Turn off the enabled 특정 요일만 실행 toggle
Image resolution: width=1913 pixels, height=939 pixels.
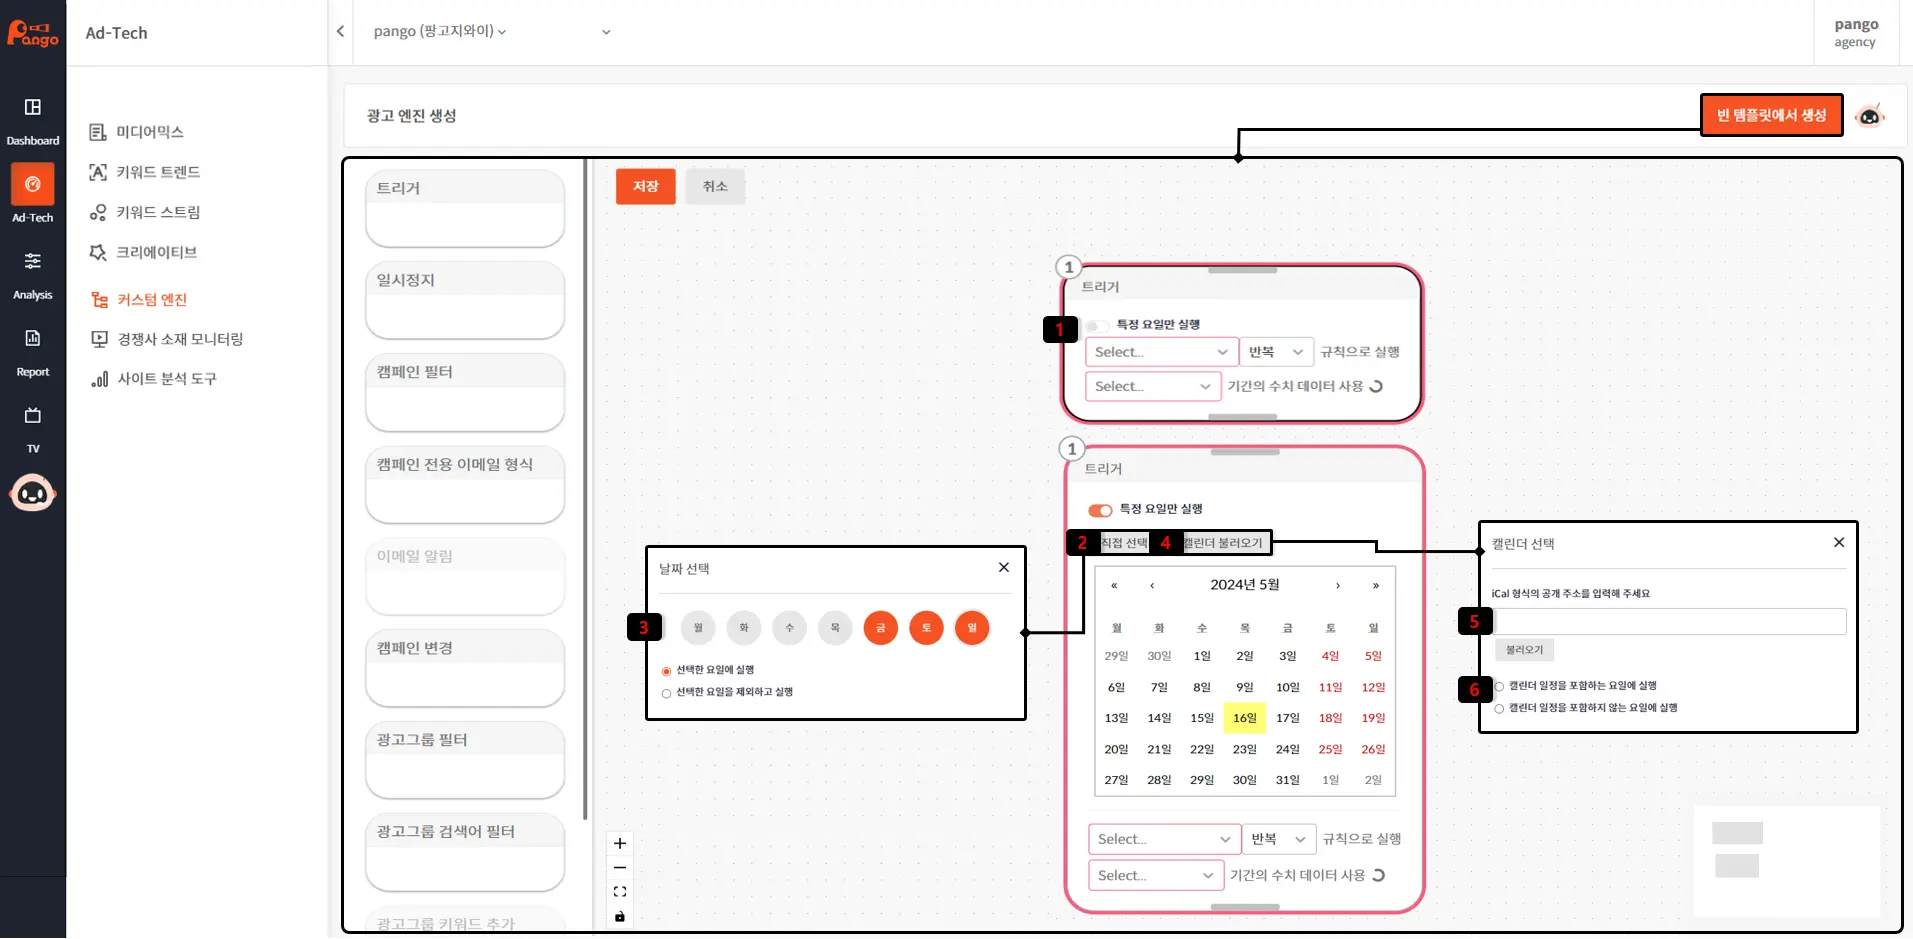1100,510
